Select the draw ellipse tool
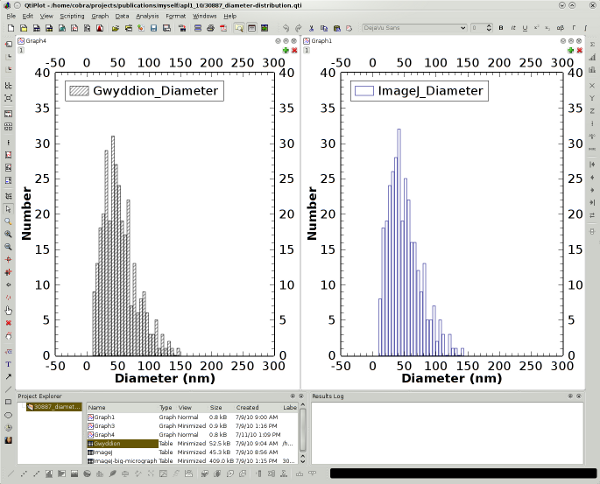 click(8, 415)
